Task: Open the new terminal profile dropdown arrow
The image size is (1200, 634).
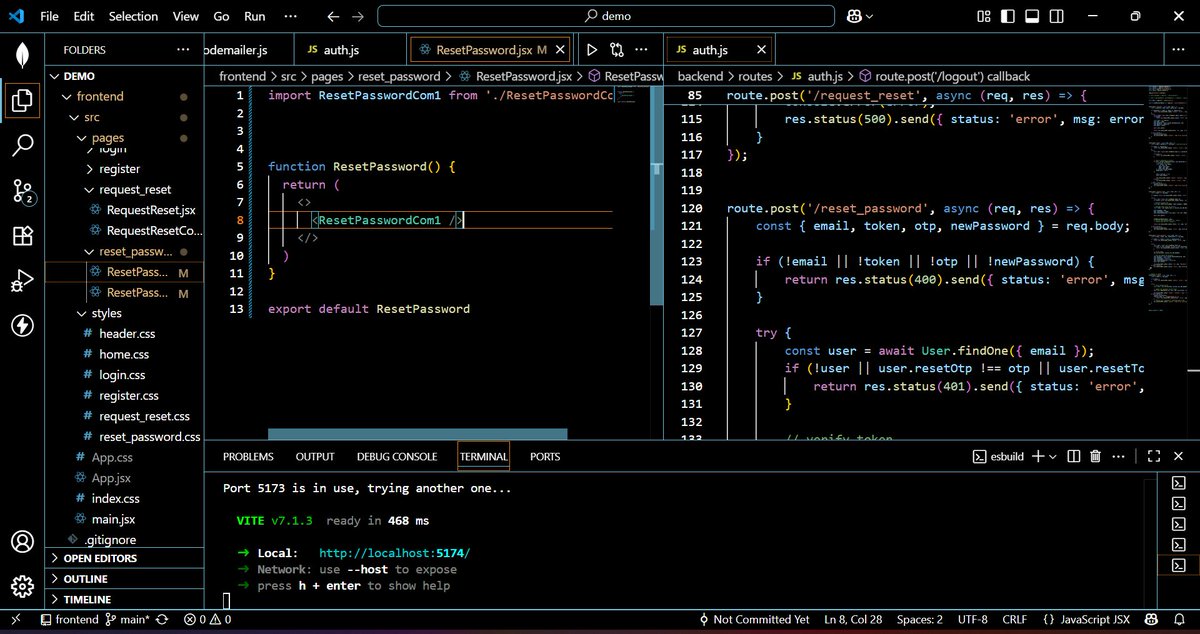Action: (x=1052, y=456)
